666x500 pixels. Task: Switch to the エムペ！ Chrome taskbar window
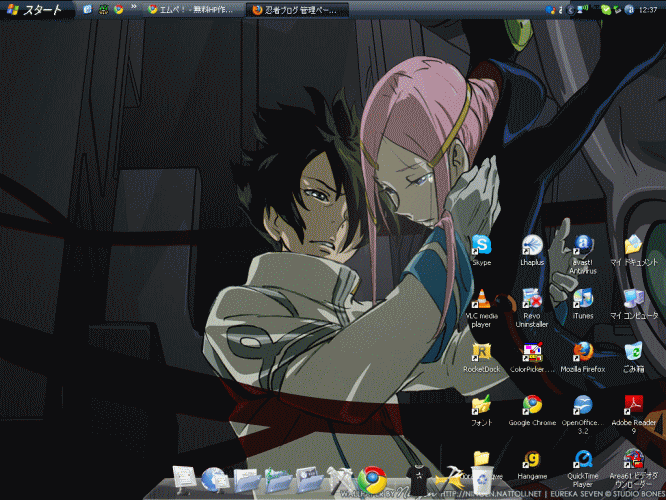pyautogui.click(x=191, y=10)
